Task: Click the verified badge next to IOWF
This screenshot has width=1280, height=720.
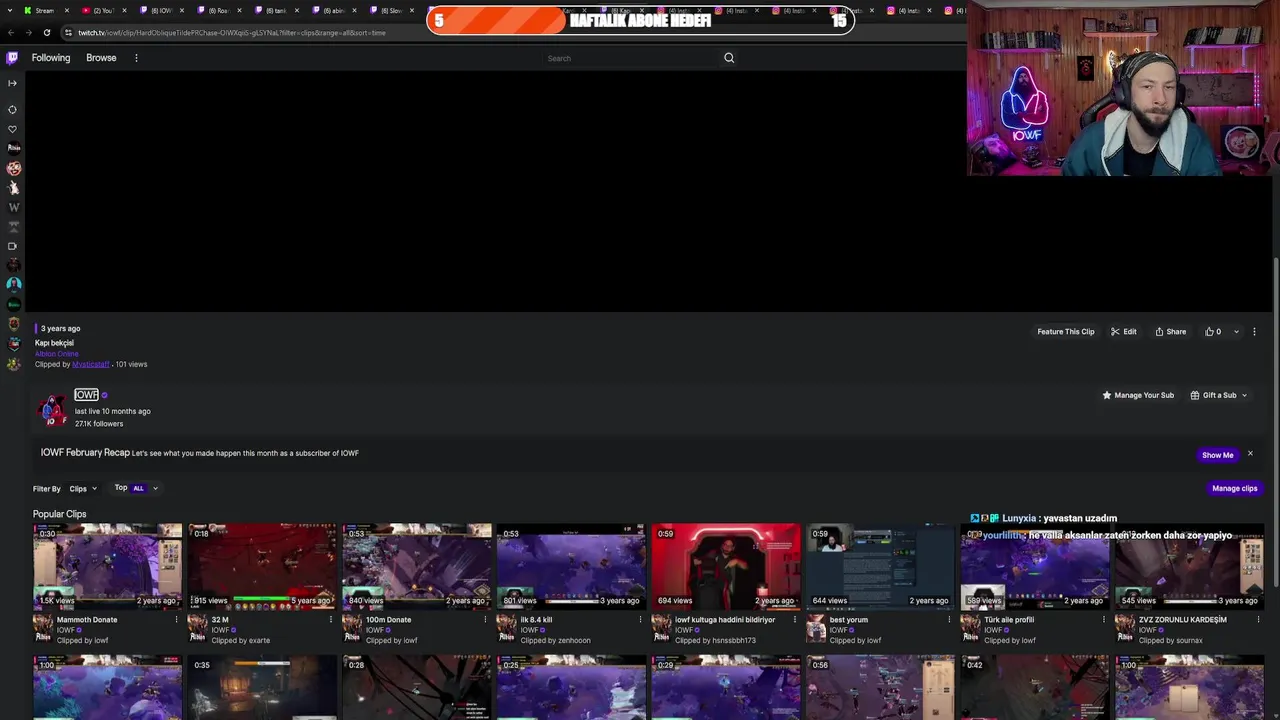Action: click(104, 395)
